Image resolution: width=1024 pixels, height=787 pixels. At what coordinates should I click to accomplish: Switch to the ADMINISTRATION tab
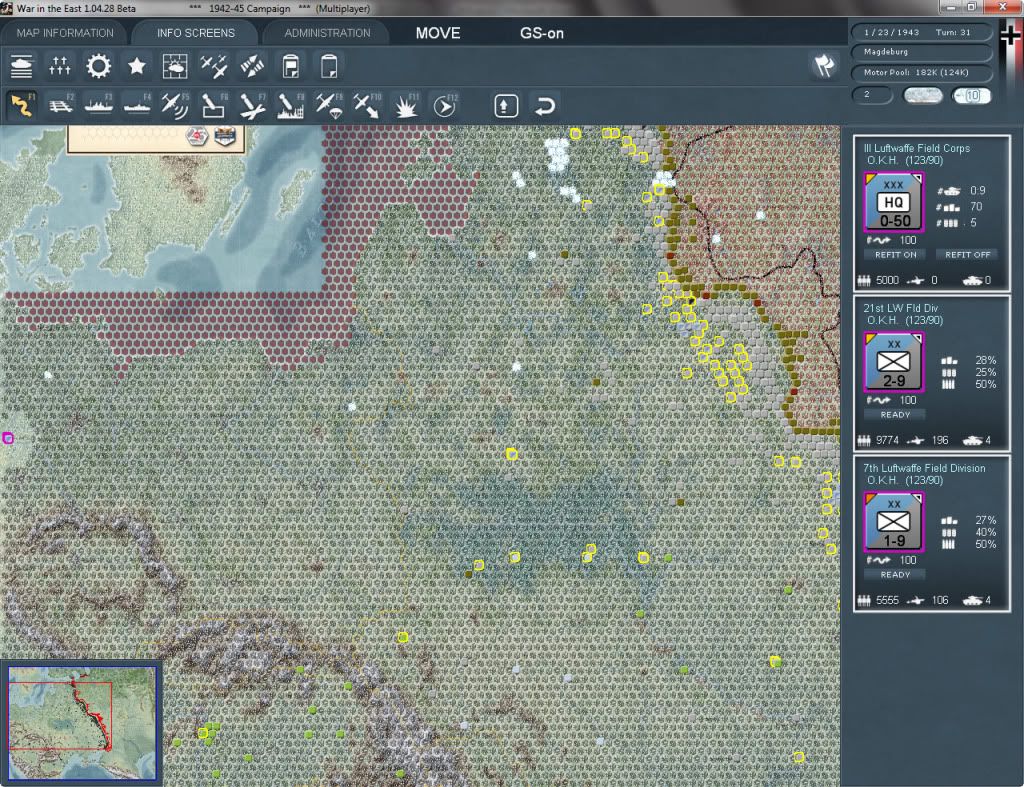327,33
